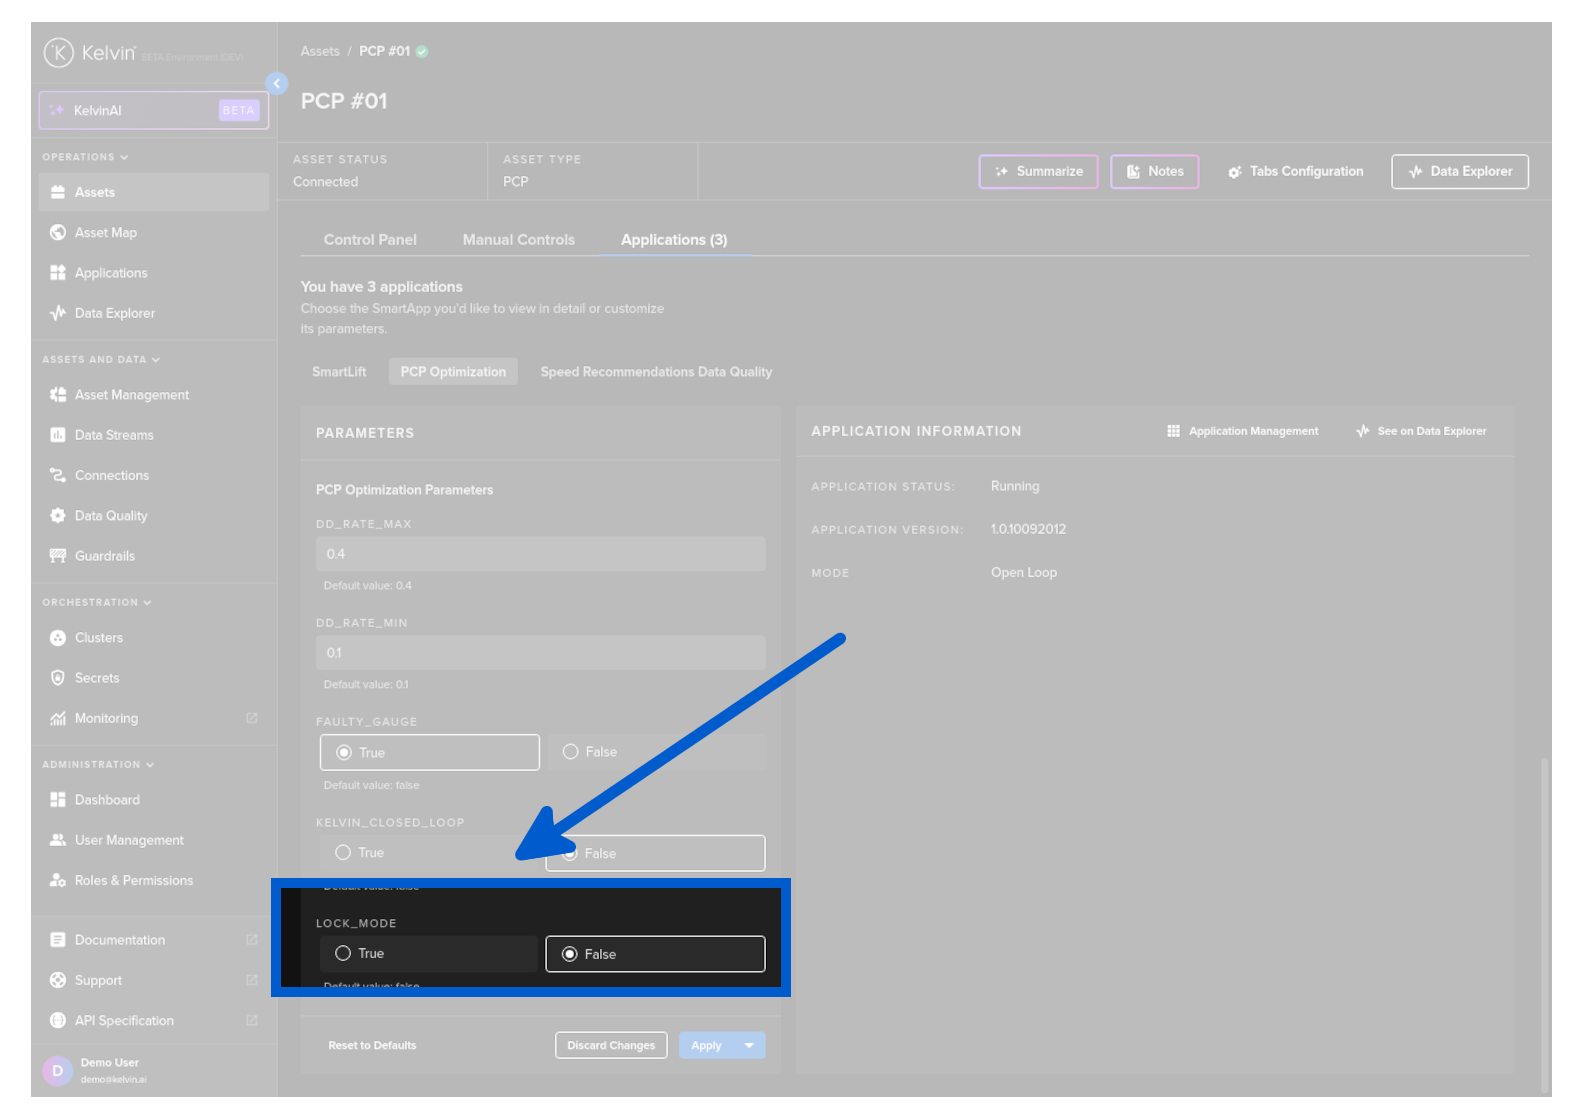Click the Connections icon in sidebar

point(58,476)
